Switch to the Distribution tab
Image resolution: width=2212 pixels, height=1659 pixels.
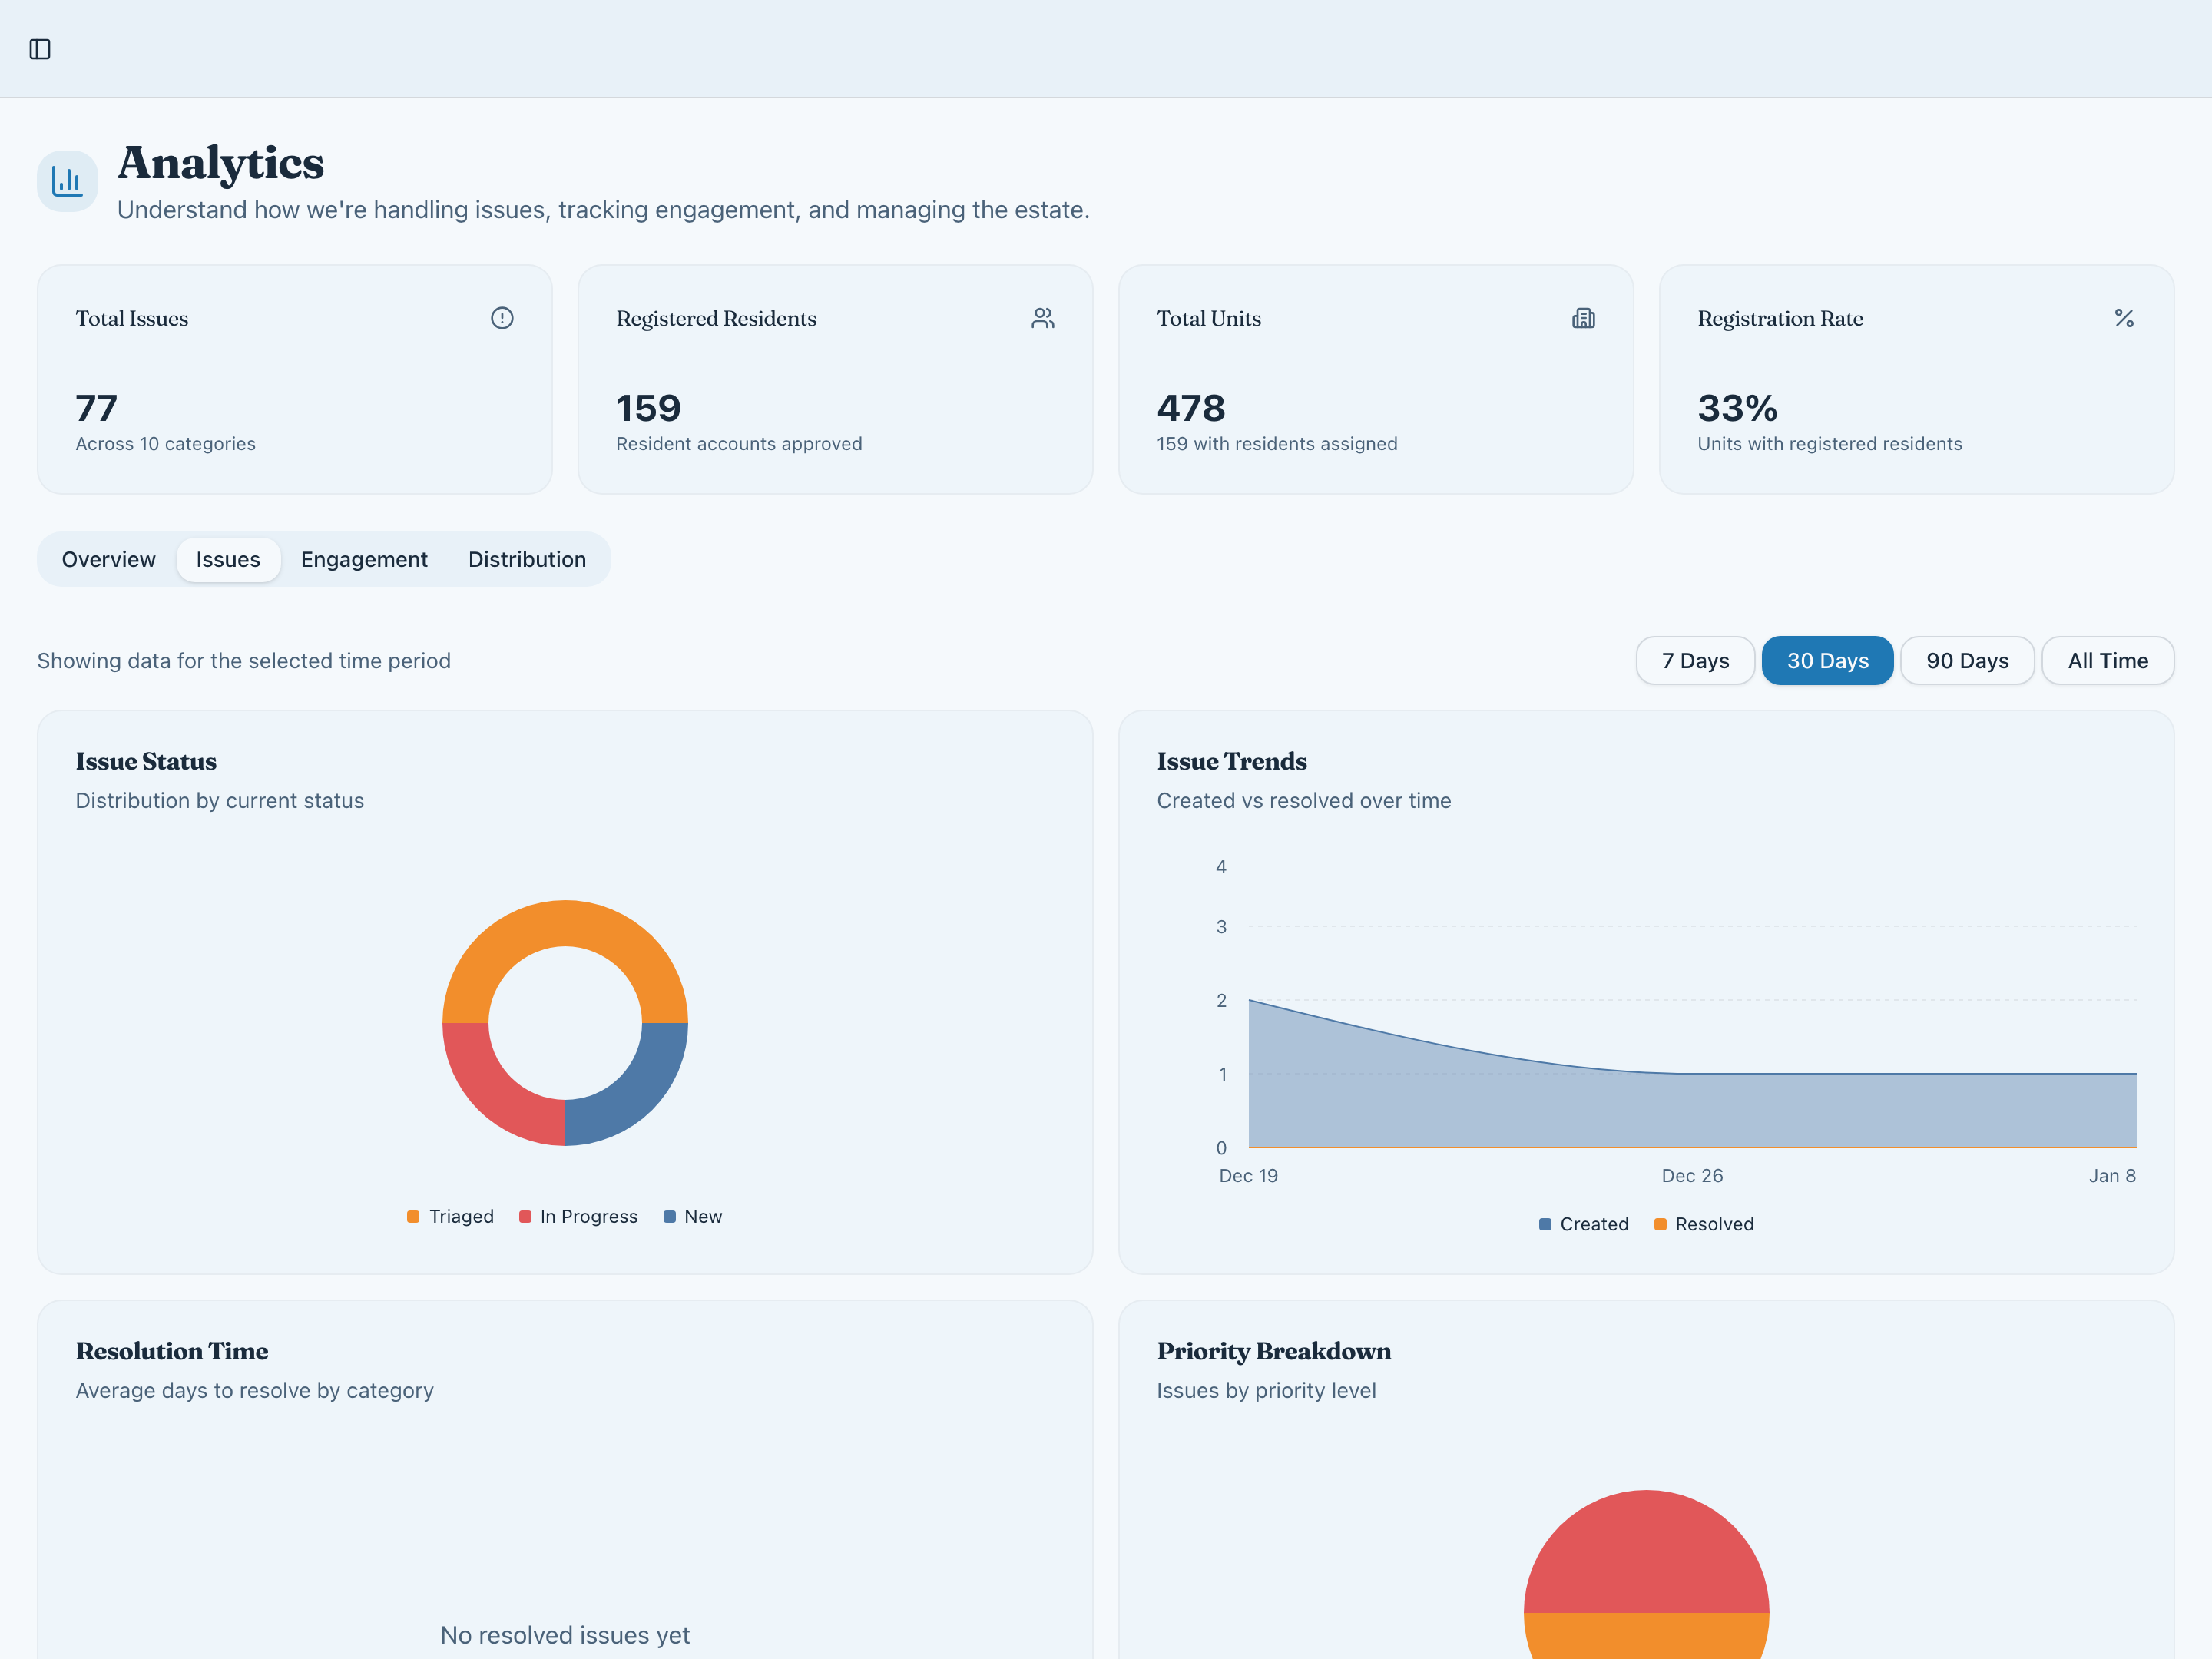(x=526, y=559)
